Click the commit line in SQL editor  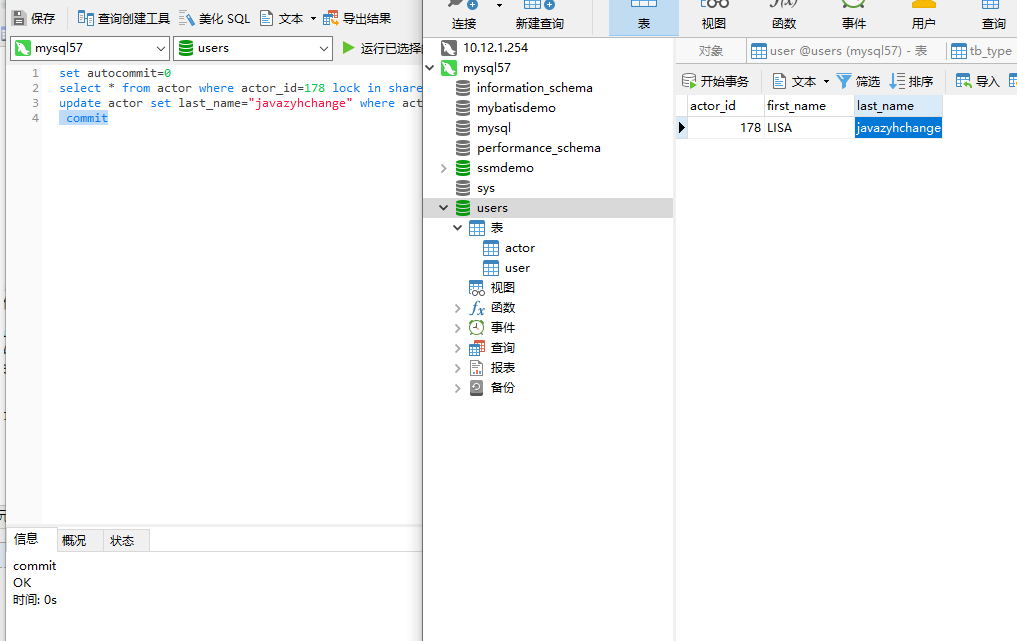click(86, 118)
